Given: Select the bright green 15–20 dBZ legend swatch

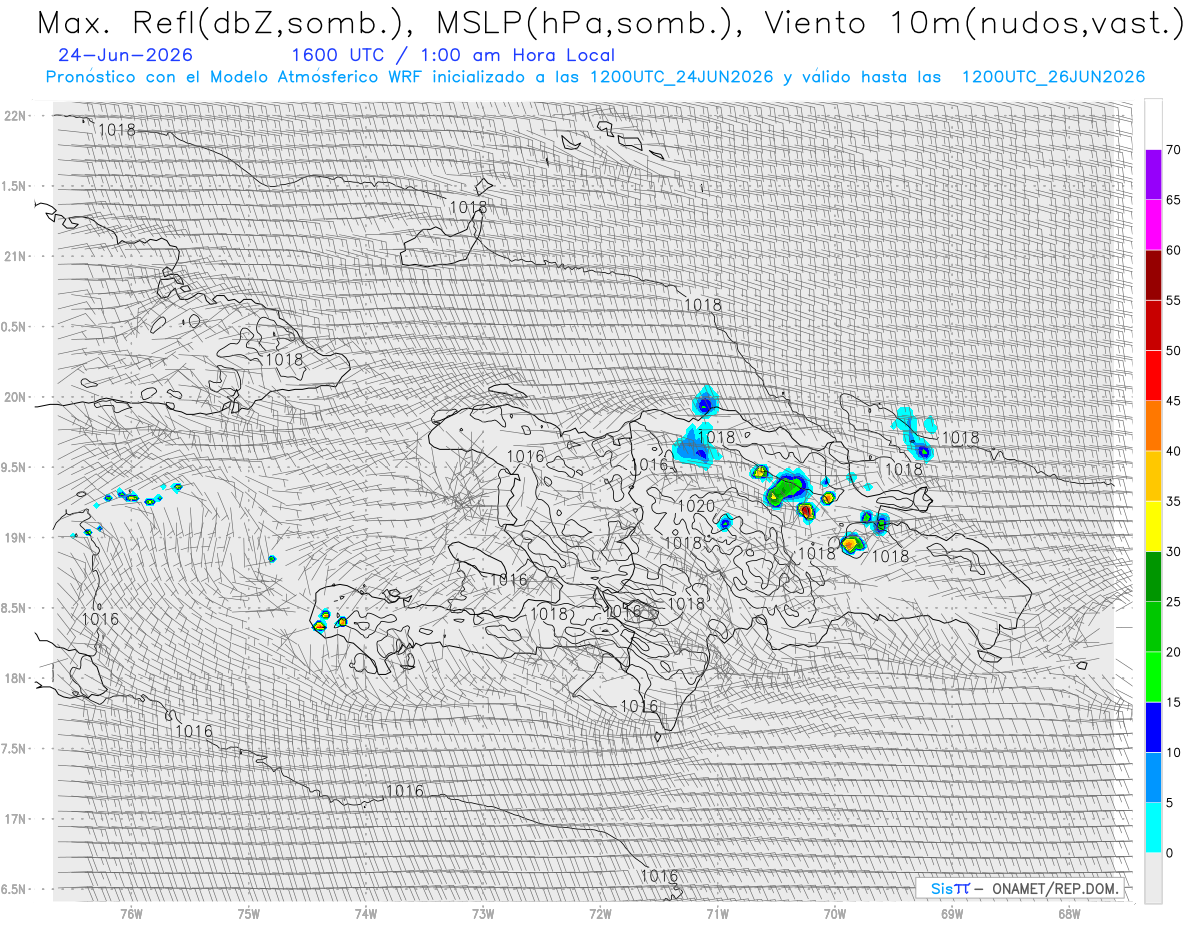Looking at the screenshot, I should click(1153, 677).
